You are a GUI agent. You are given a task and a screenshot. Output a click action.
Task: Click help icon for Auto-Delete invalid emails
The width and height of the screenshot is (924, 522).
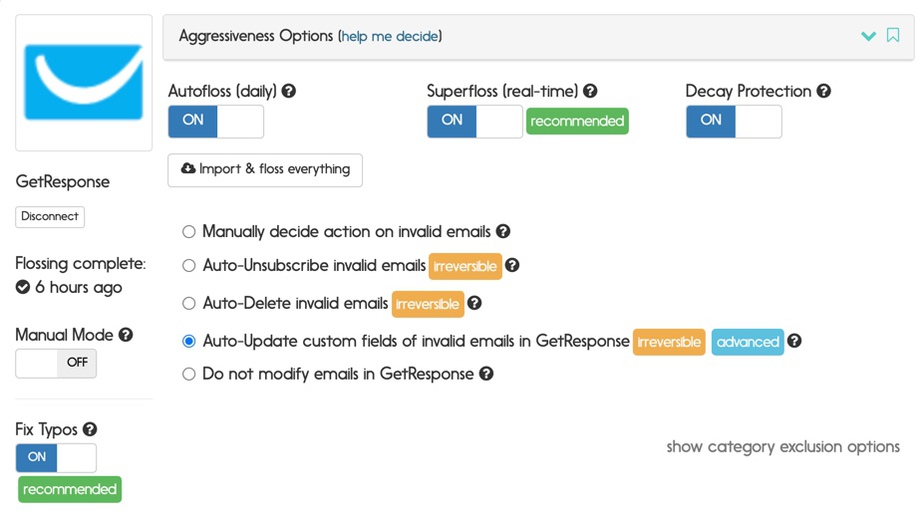click(474, 303)
